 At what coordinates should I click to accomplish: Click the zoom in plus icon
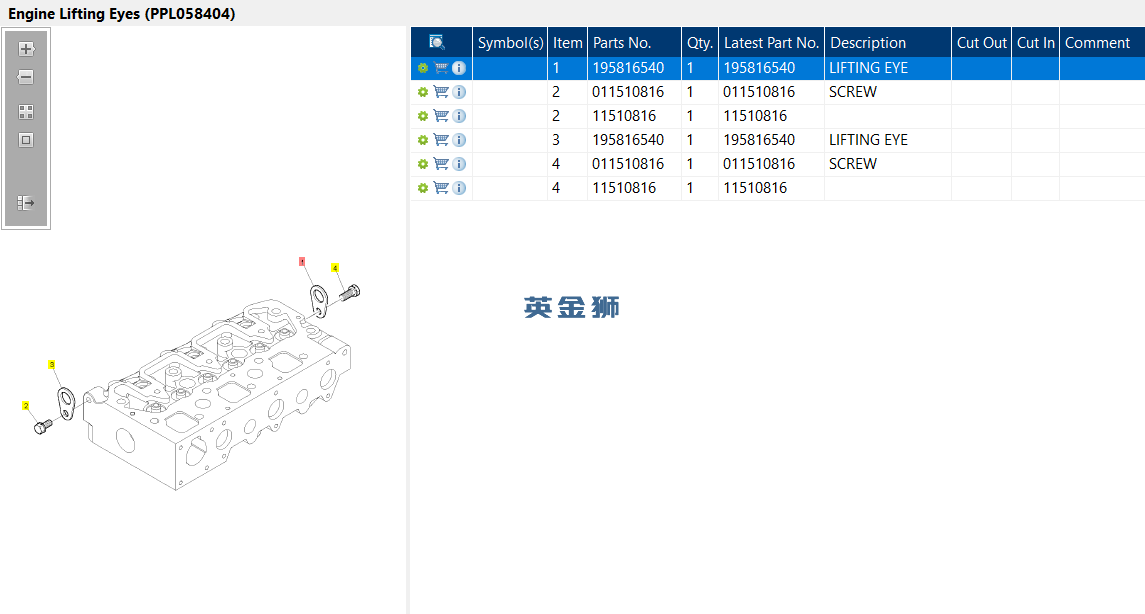pyautogui.click(x=26, y=50)
